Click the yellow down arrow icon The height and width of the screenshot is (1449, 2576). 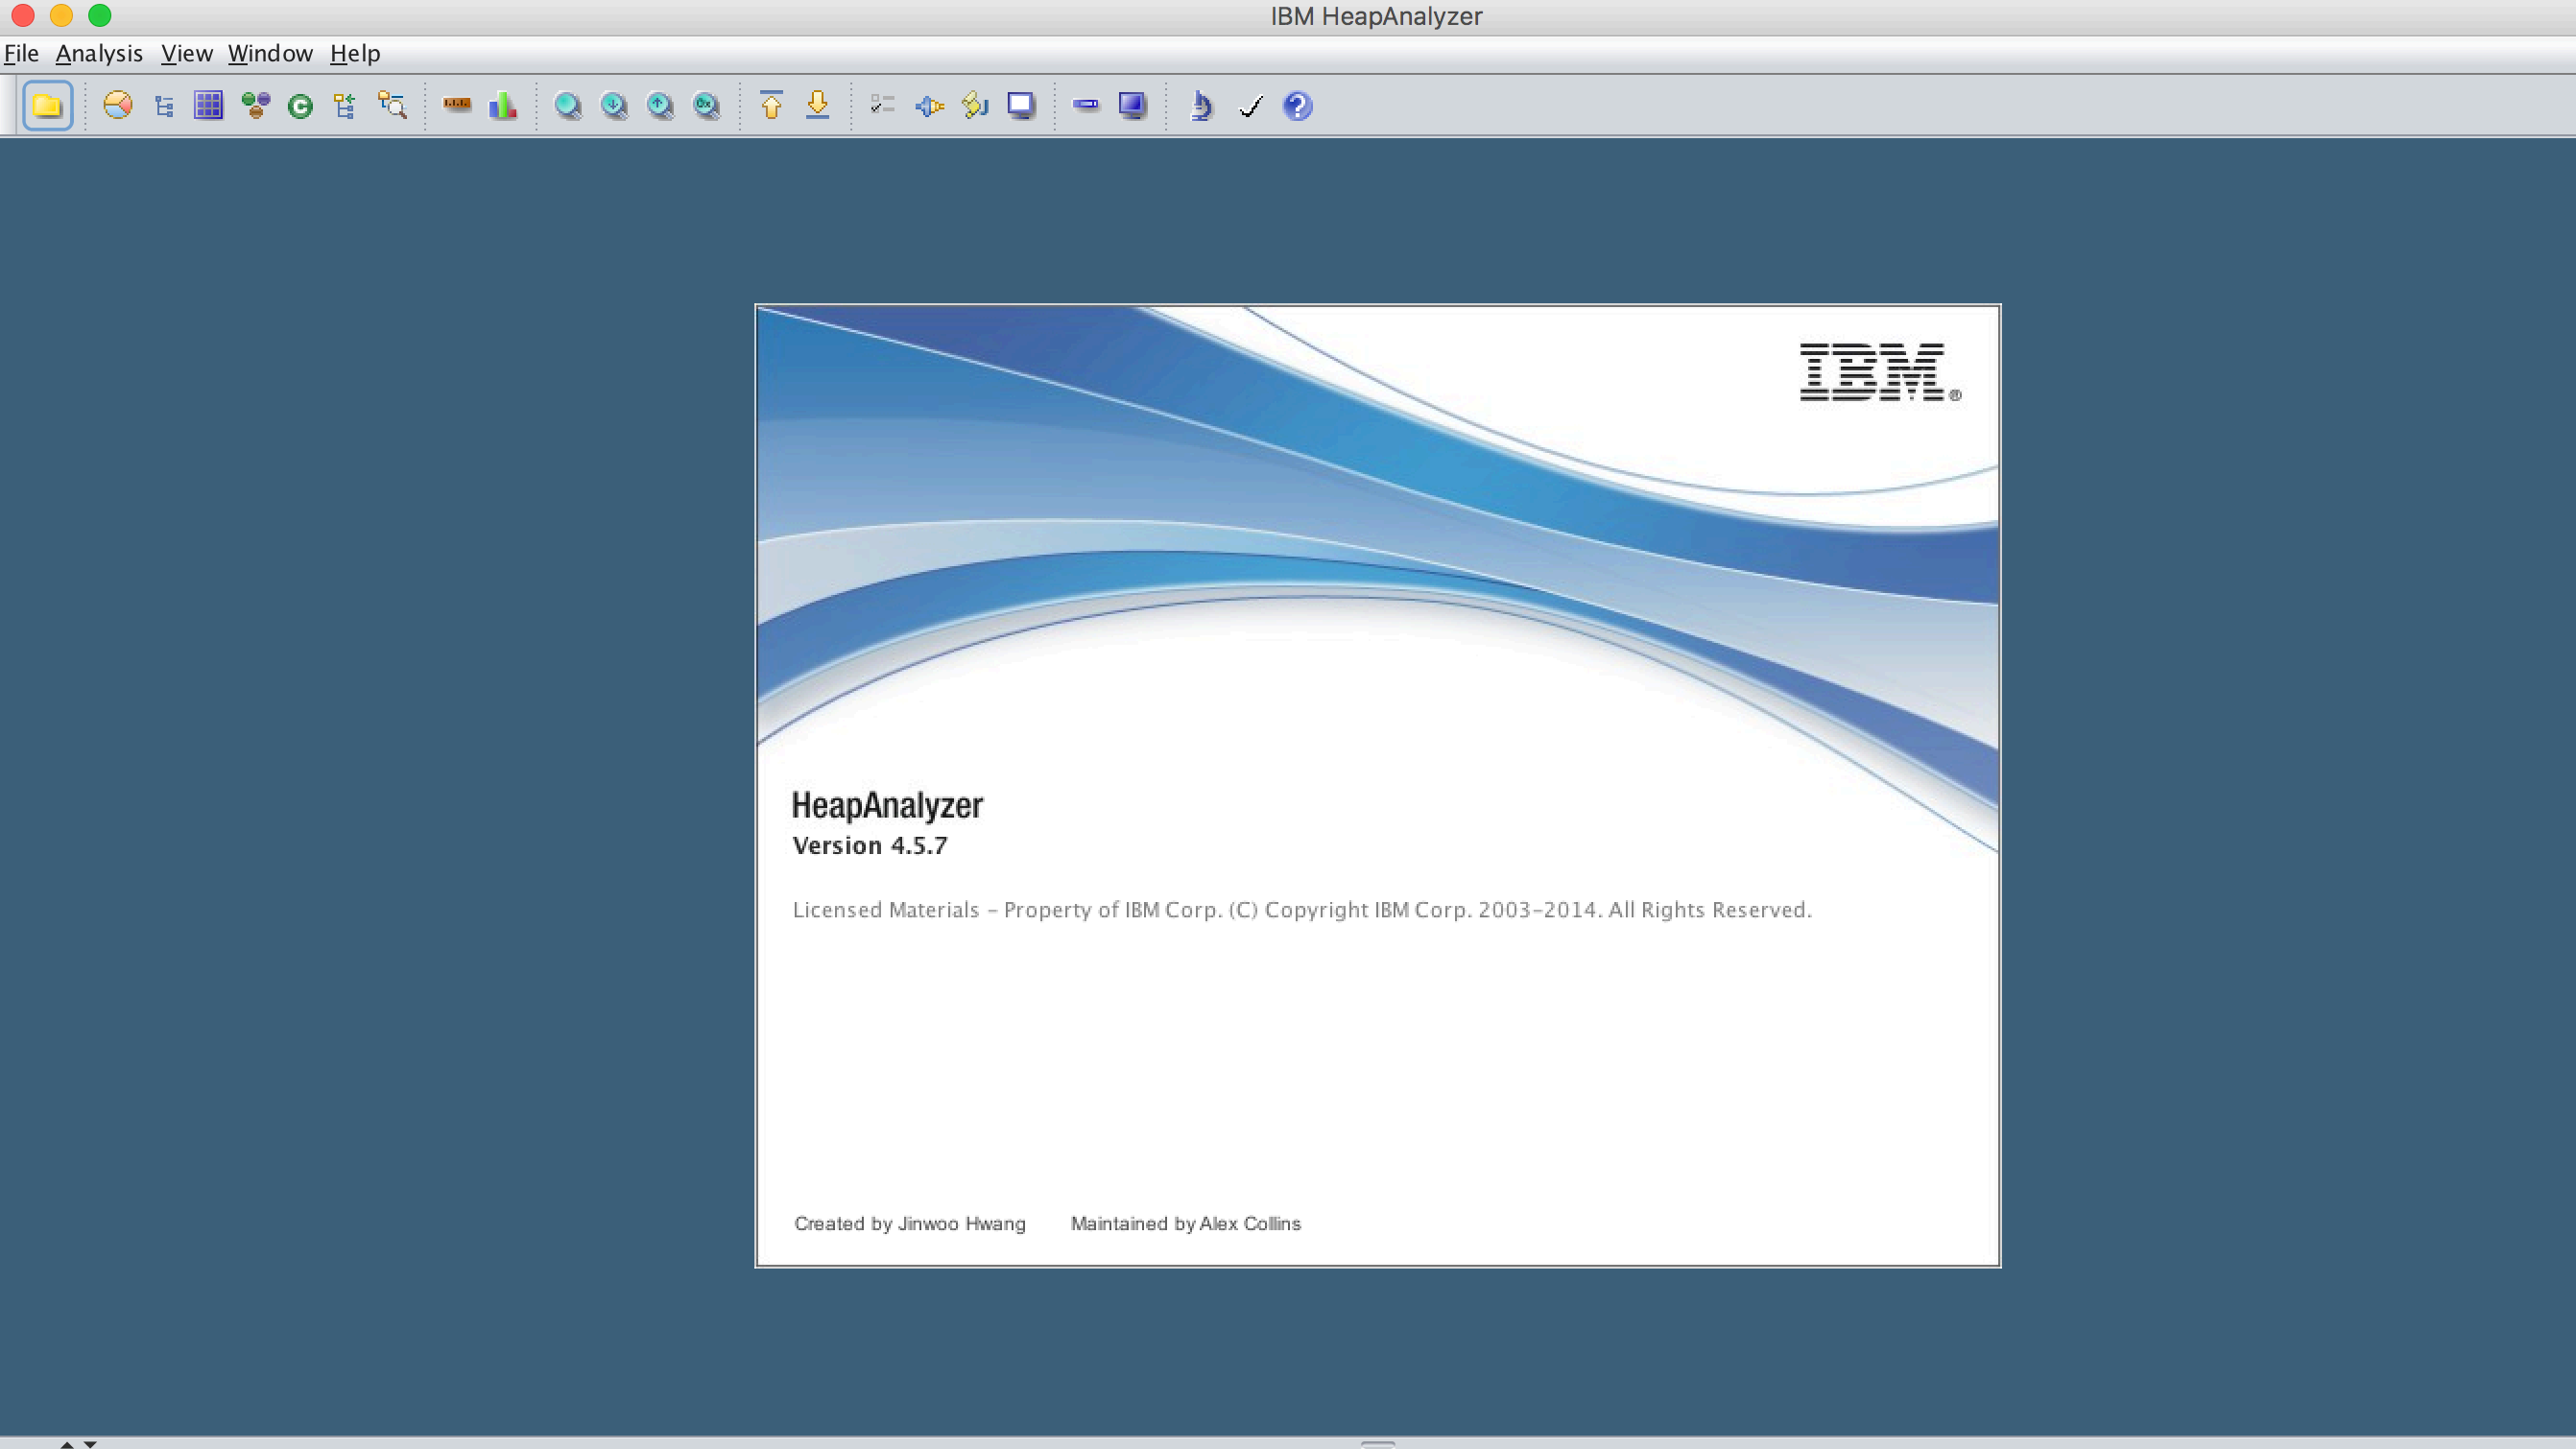coord(817,105)
